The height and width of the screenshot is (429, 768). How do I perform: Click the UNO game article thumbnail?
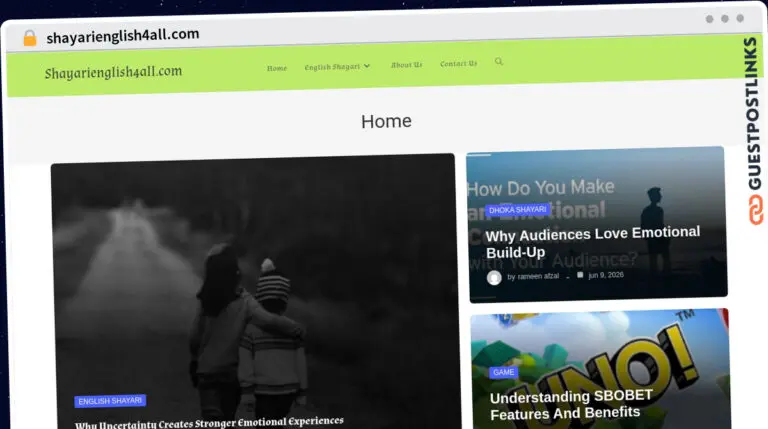600,368
